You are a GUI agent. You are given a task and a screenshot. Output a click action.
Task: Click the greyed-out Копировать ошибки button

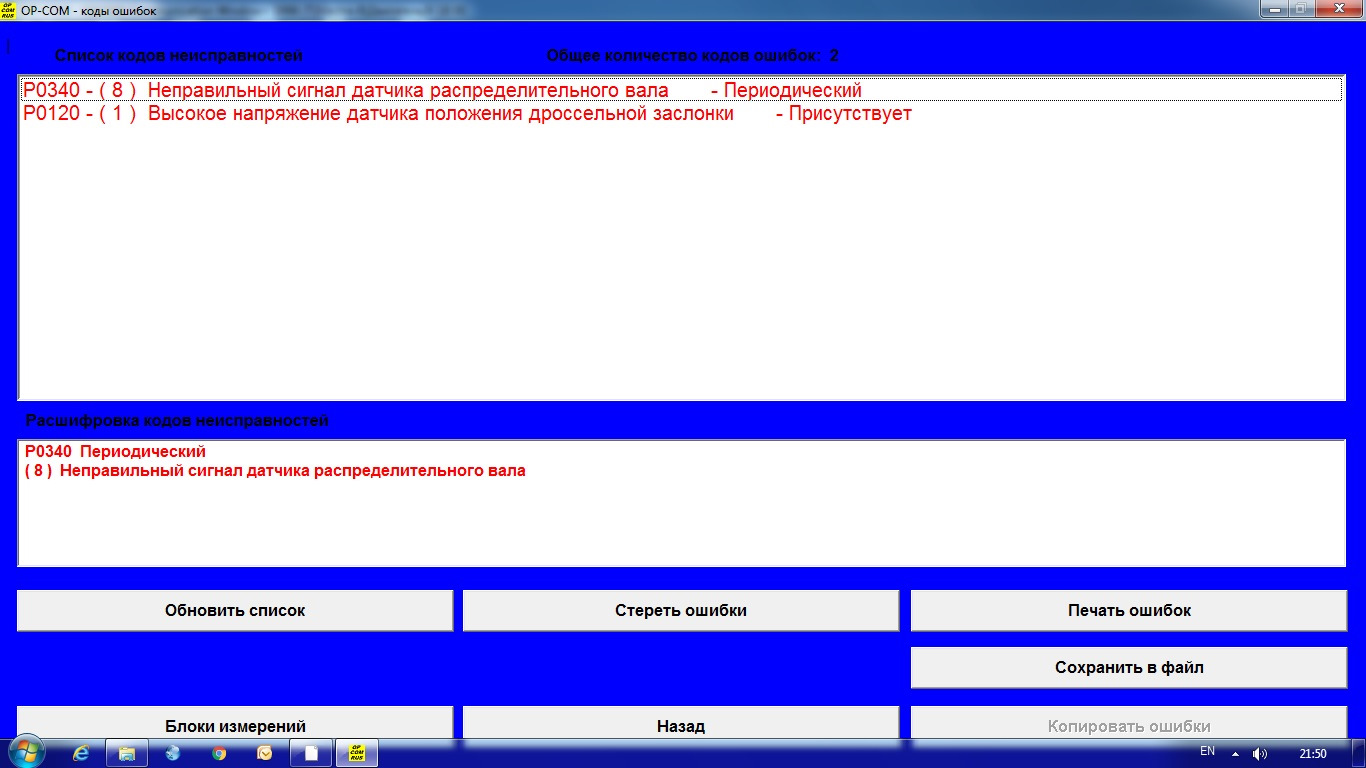point(1129,724)
